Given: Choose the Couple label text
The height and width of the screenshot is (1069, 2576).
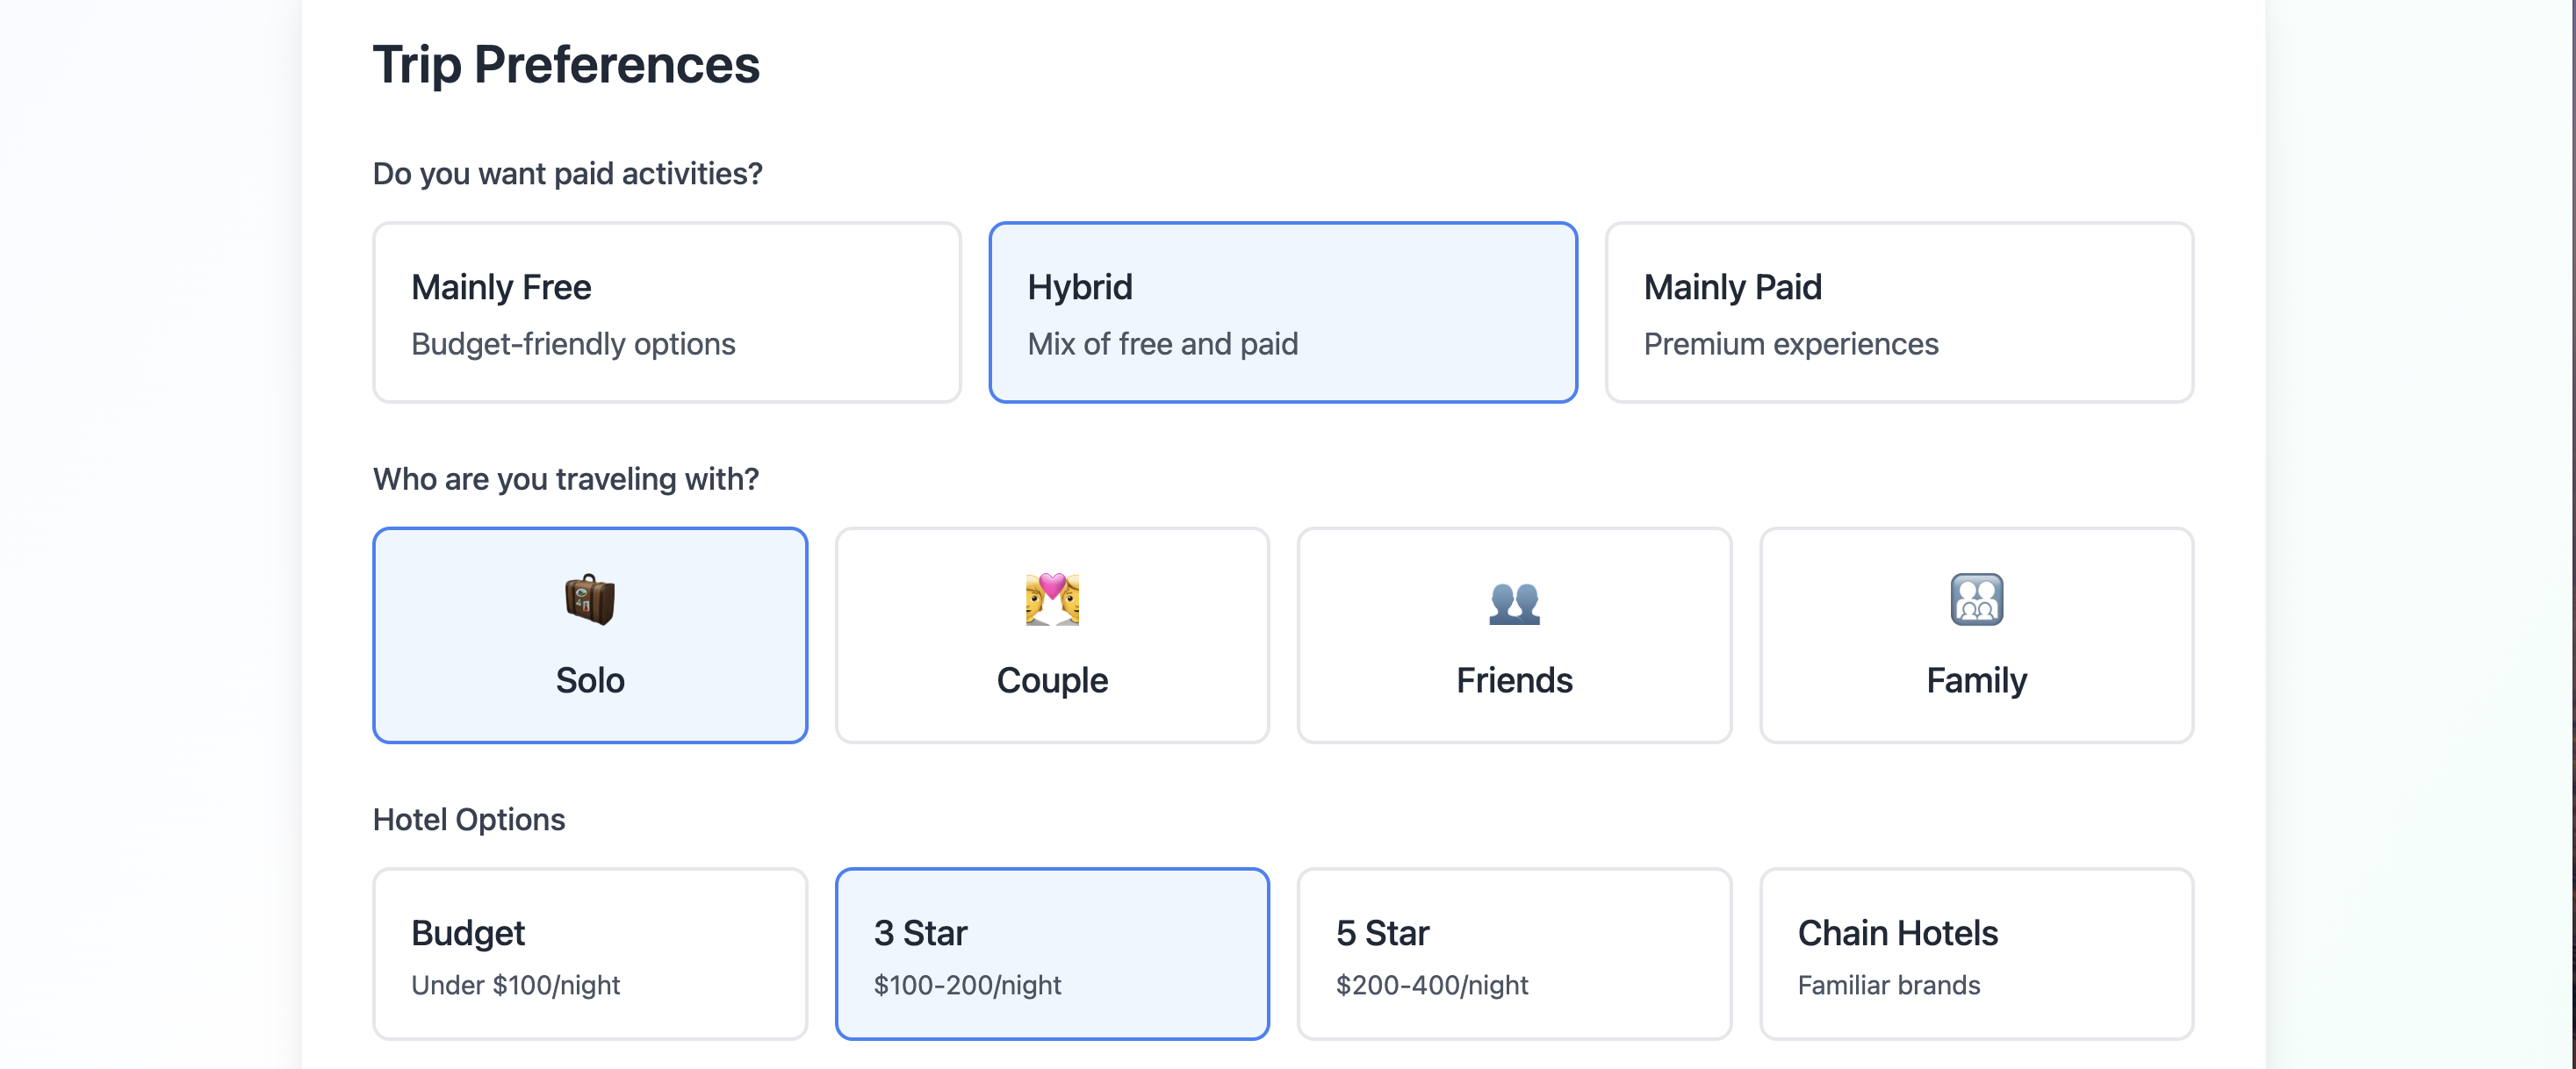Looking at the screenshot, I should pyautogui.click(x=1052, y=680).
